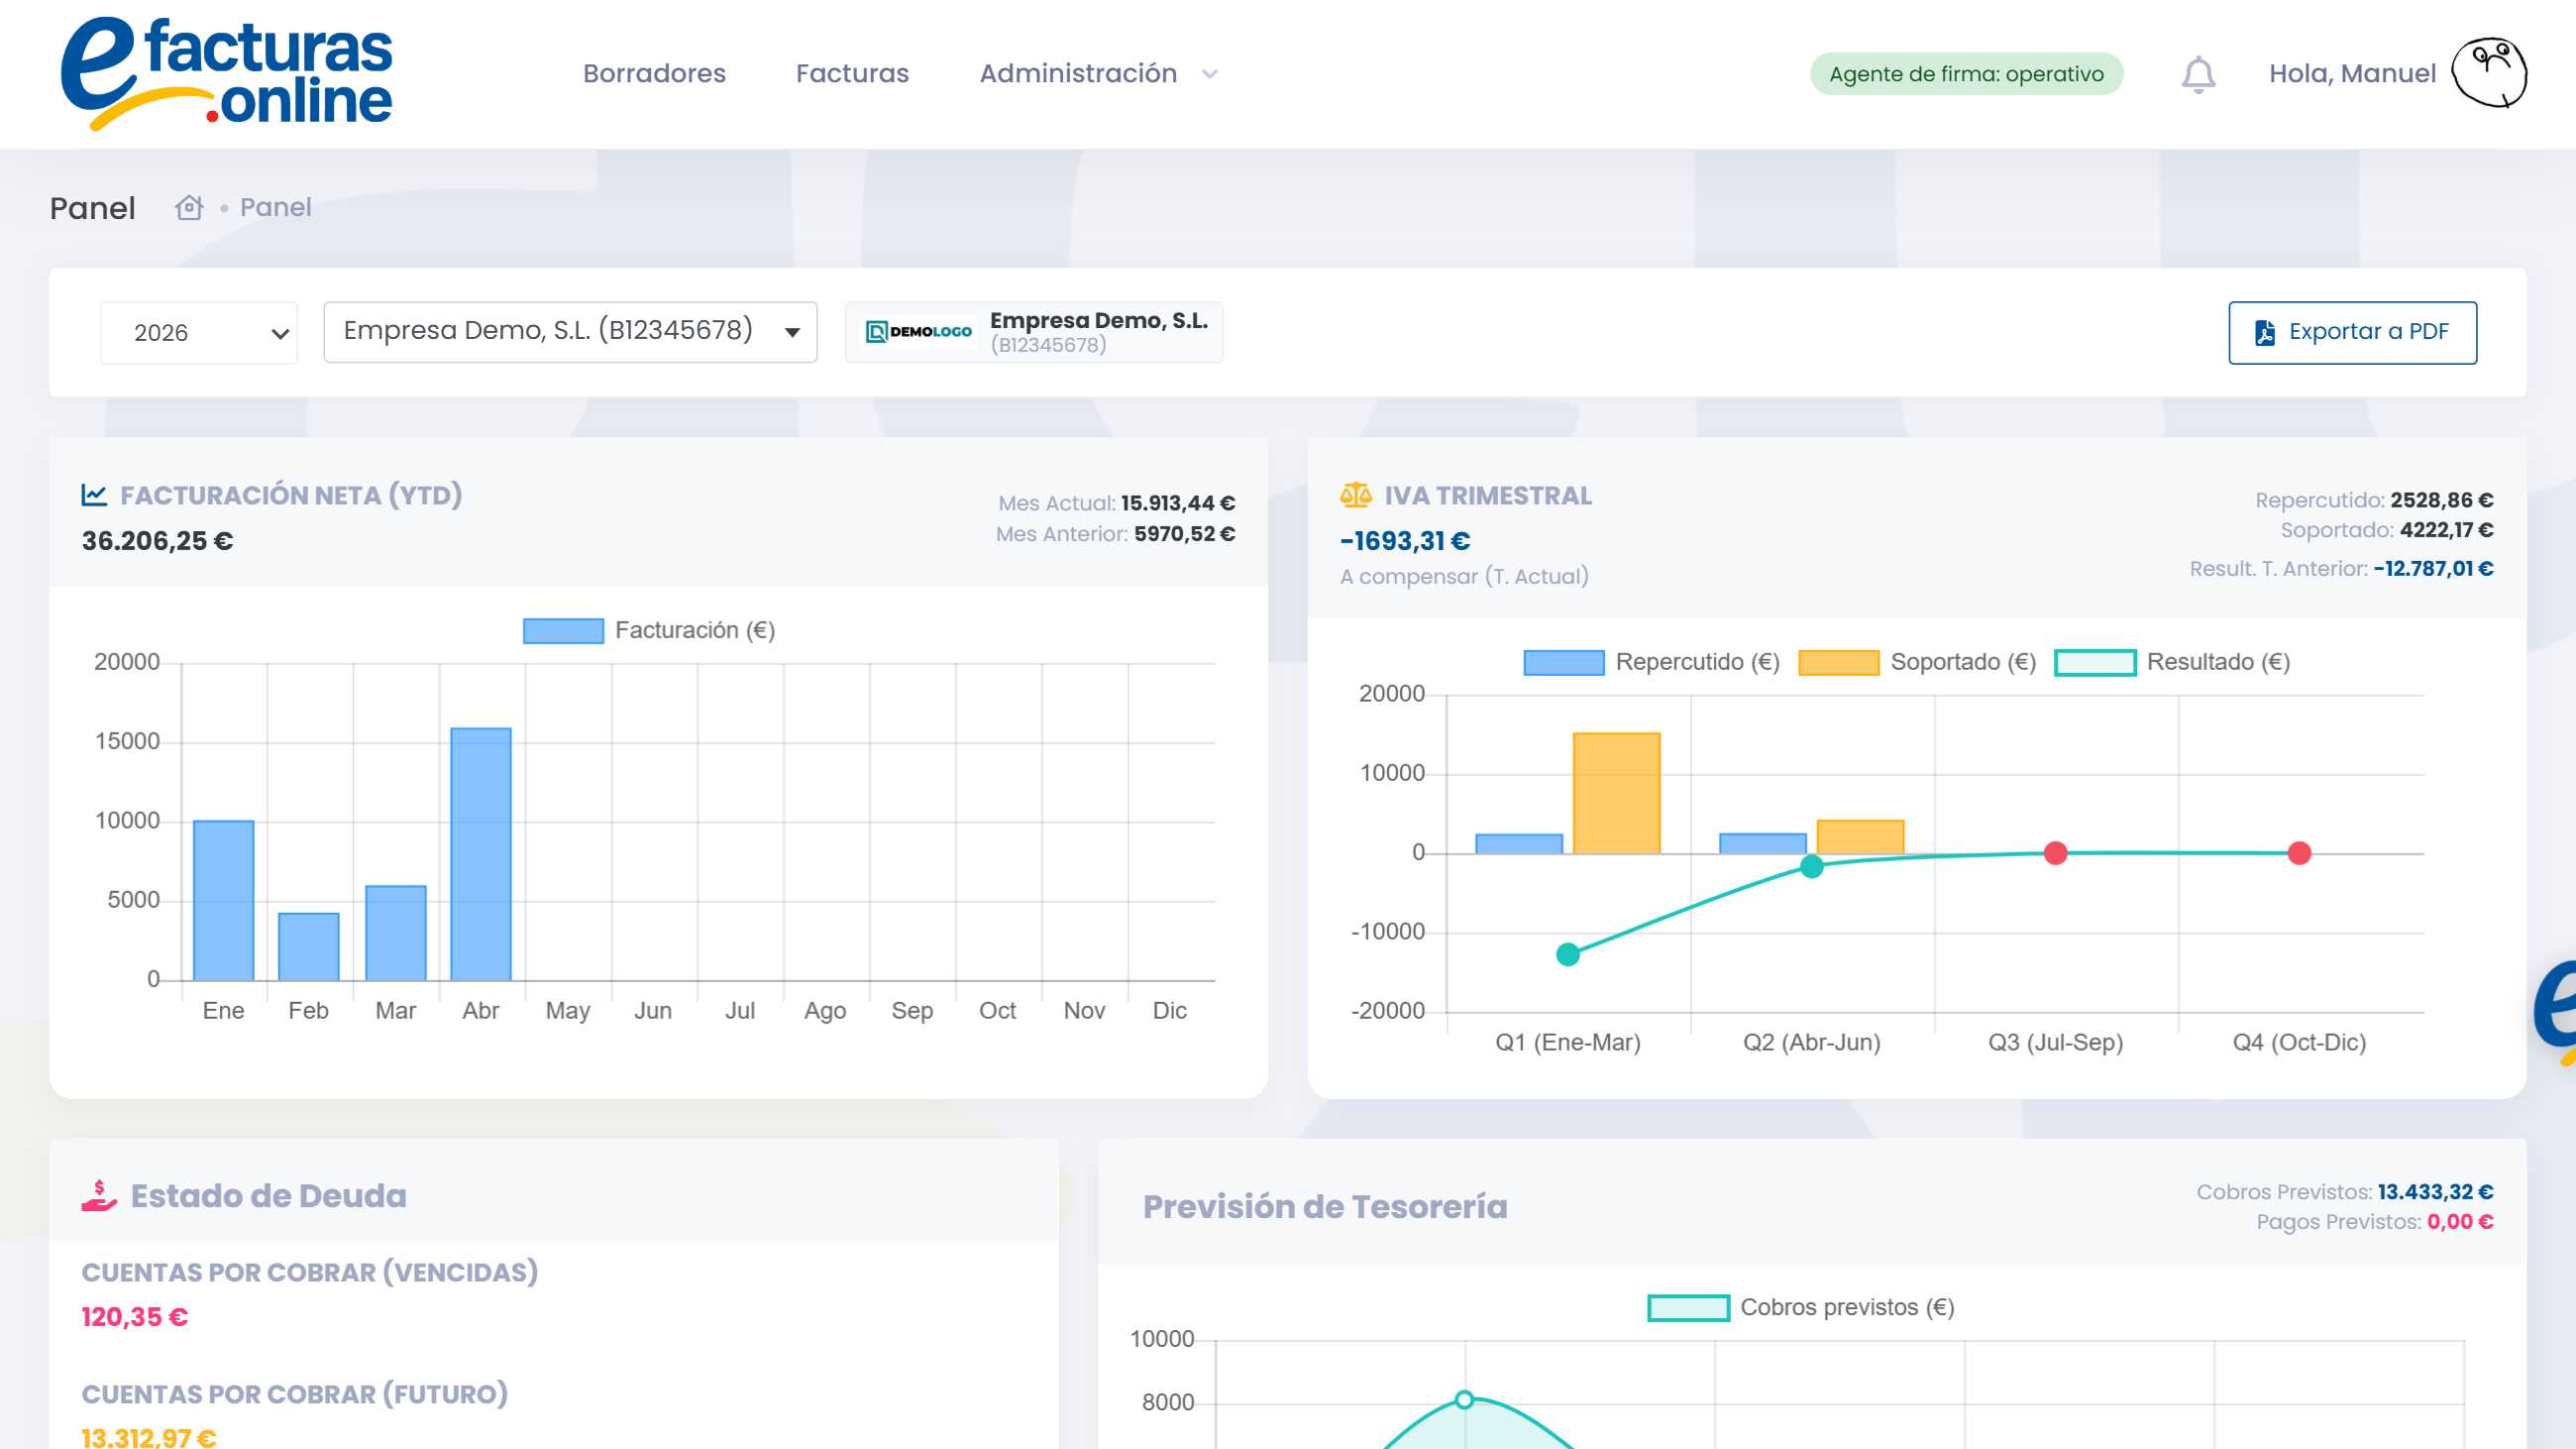The width and height of the screenshot is (2576, 1449).
Task: Click the Soportado 4222,17 € value
Action: coord(2447,530)
